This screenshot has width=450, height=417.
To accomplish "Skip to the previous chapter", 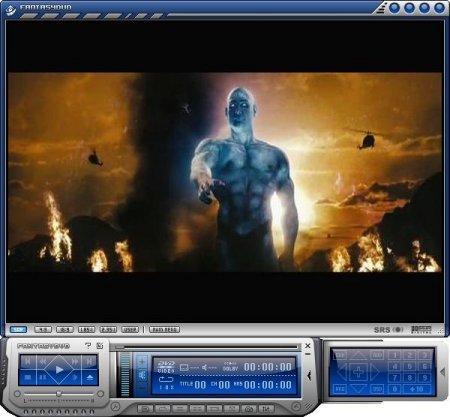I will 28,361.
